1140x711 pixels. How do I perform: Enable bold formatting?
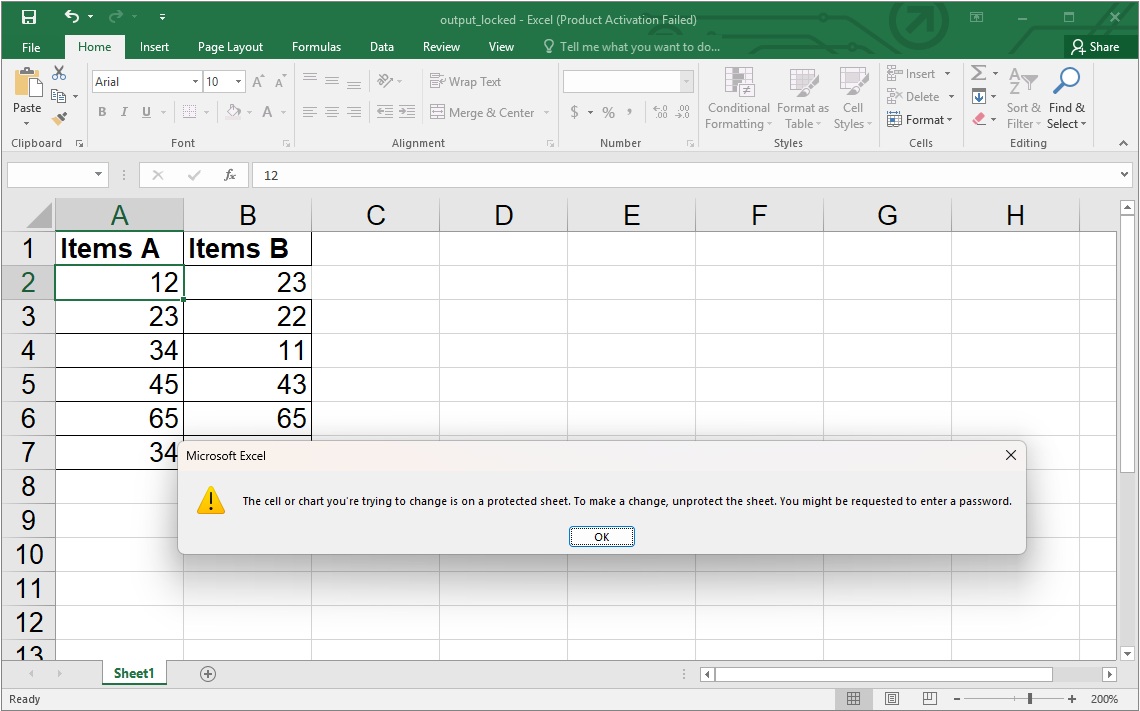pos(102,112)
